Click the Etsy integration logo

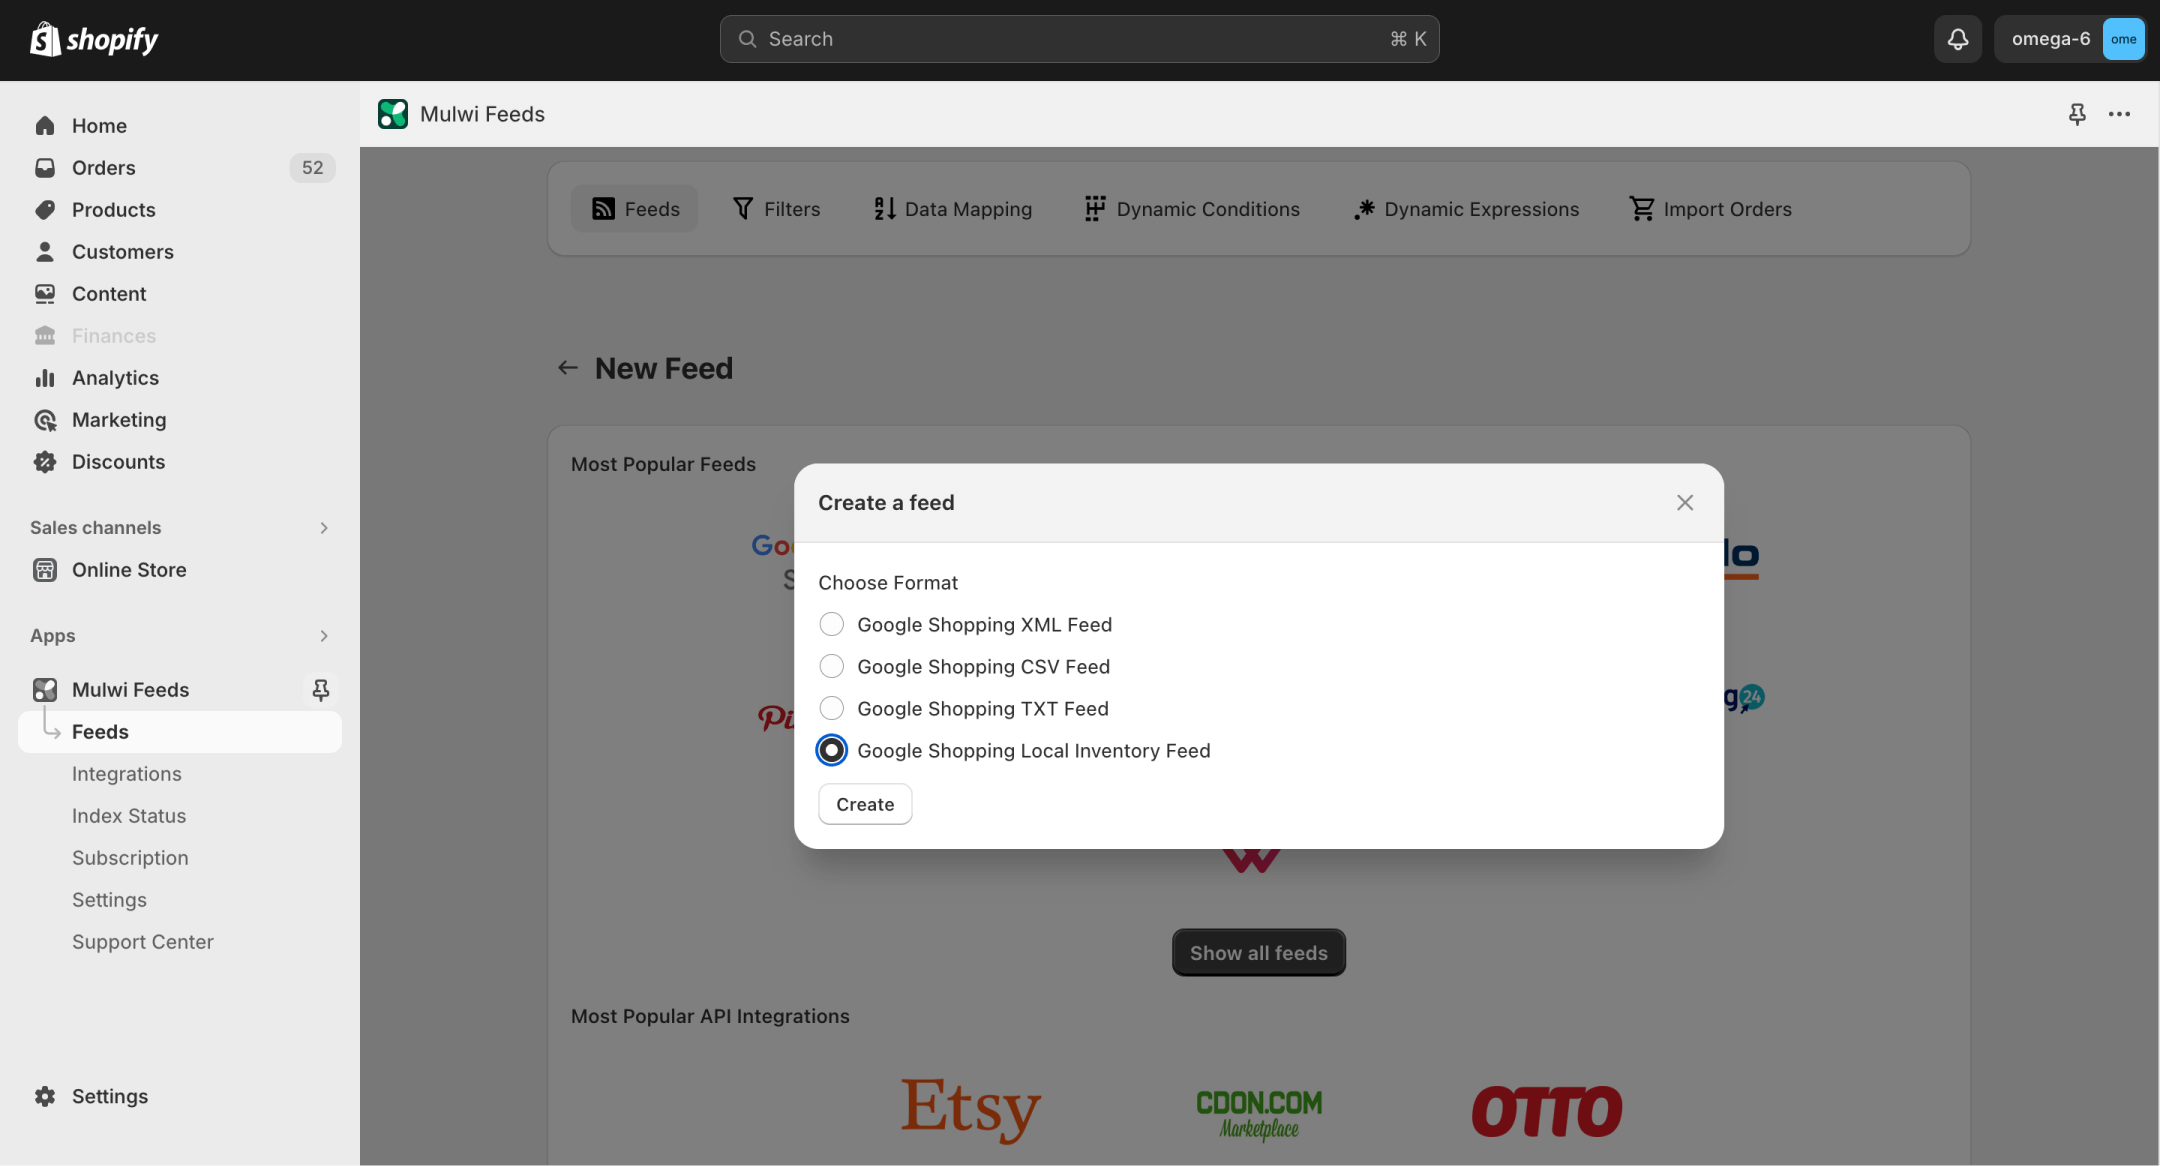point(971,1110)
